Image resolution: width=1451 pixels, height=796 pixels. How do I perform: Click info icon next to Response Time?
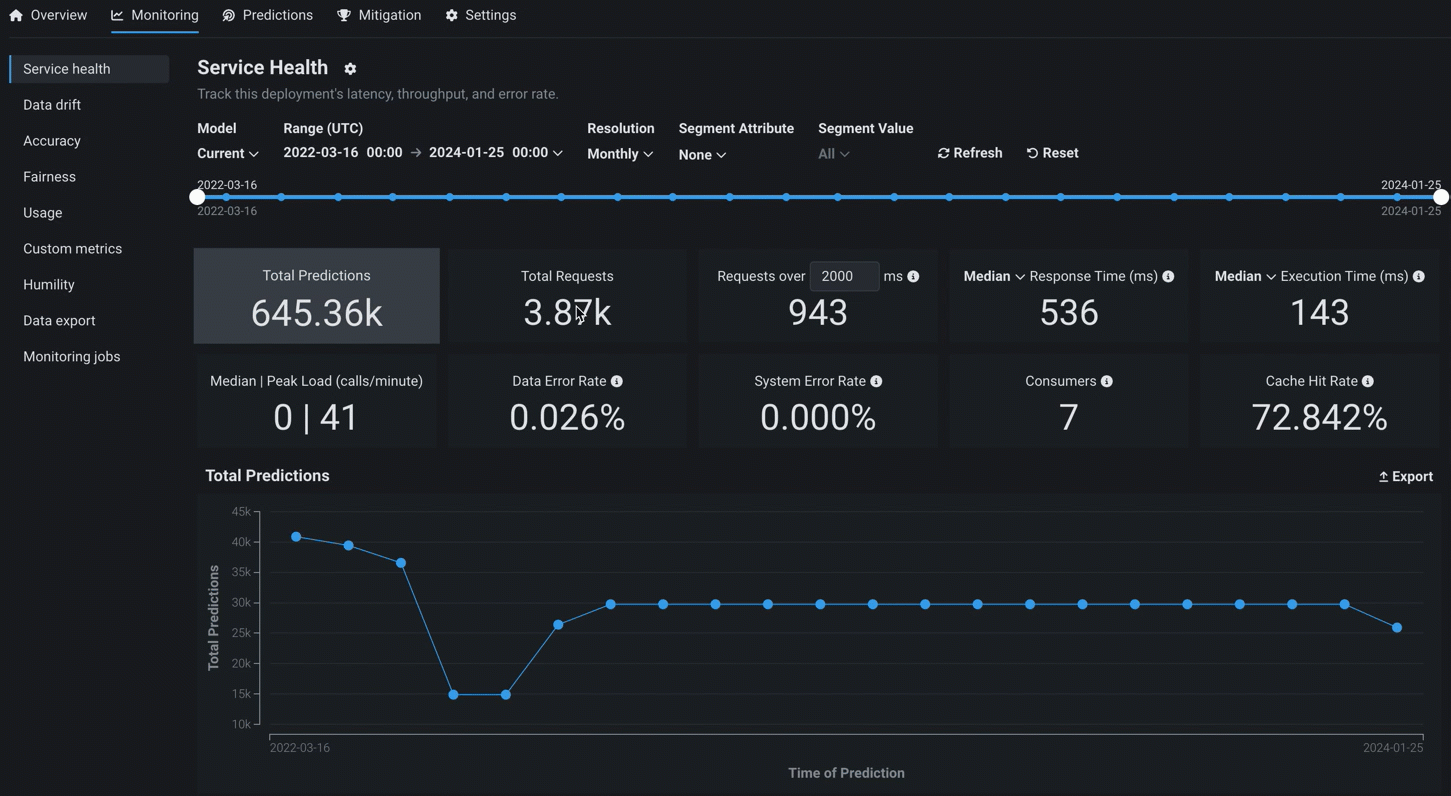pyautogui.click(x=1168, y=276)
